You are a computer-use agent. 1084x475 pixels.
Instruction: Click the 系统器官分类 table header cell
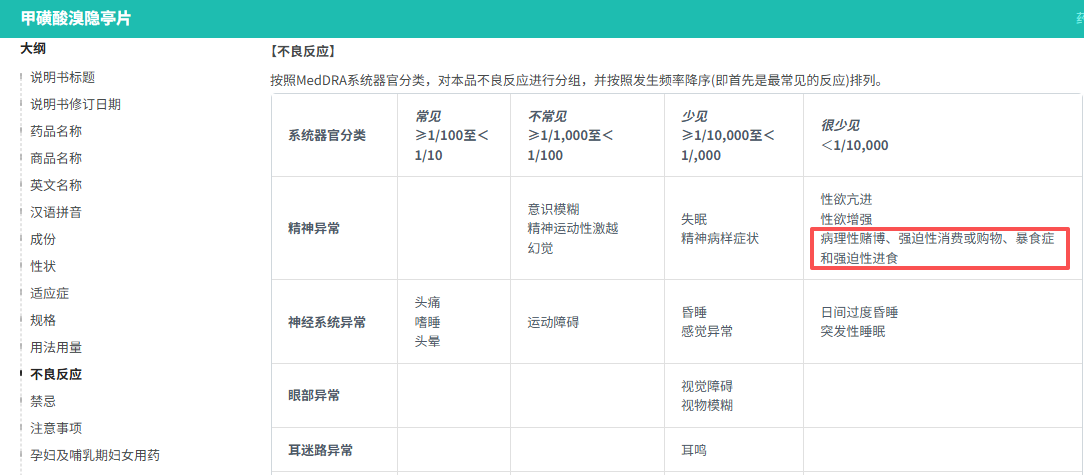coord(327,135)
